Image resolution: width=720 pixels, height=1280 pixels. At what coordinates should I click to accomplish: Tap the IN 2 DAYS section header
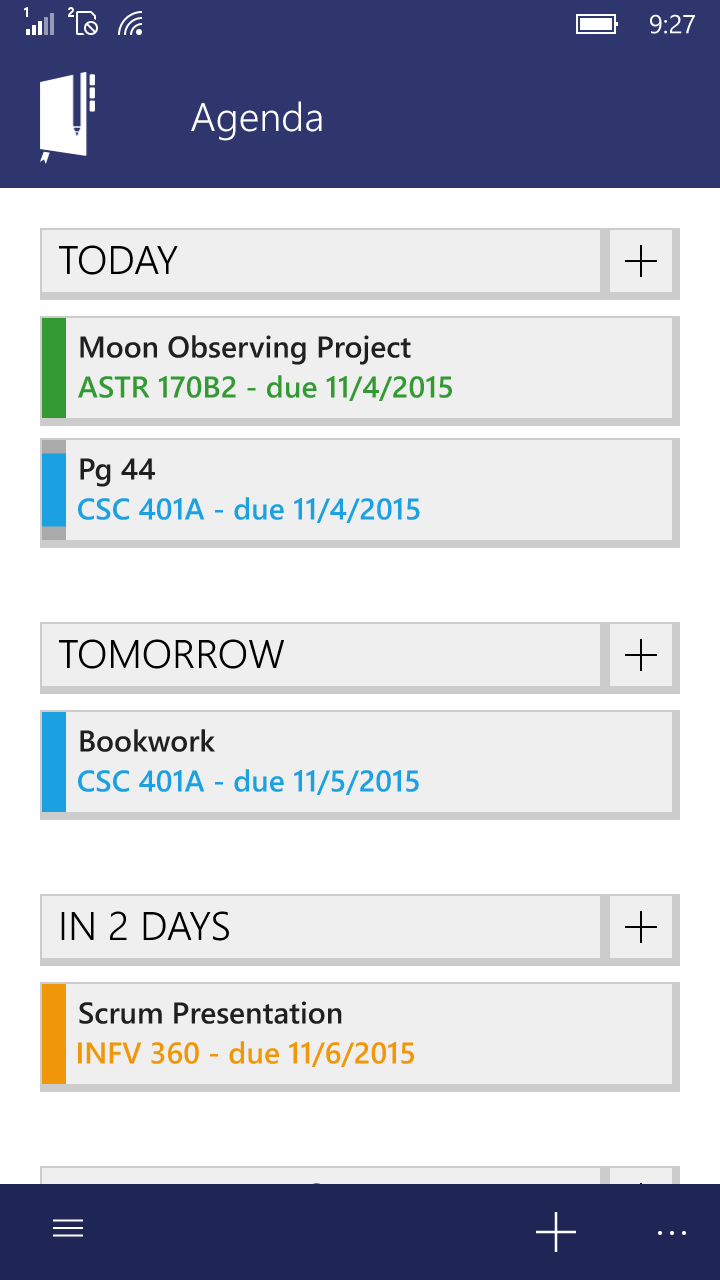(x=320, y=927)
